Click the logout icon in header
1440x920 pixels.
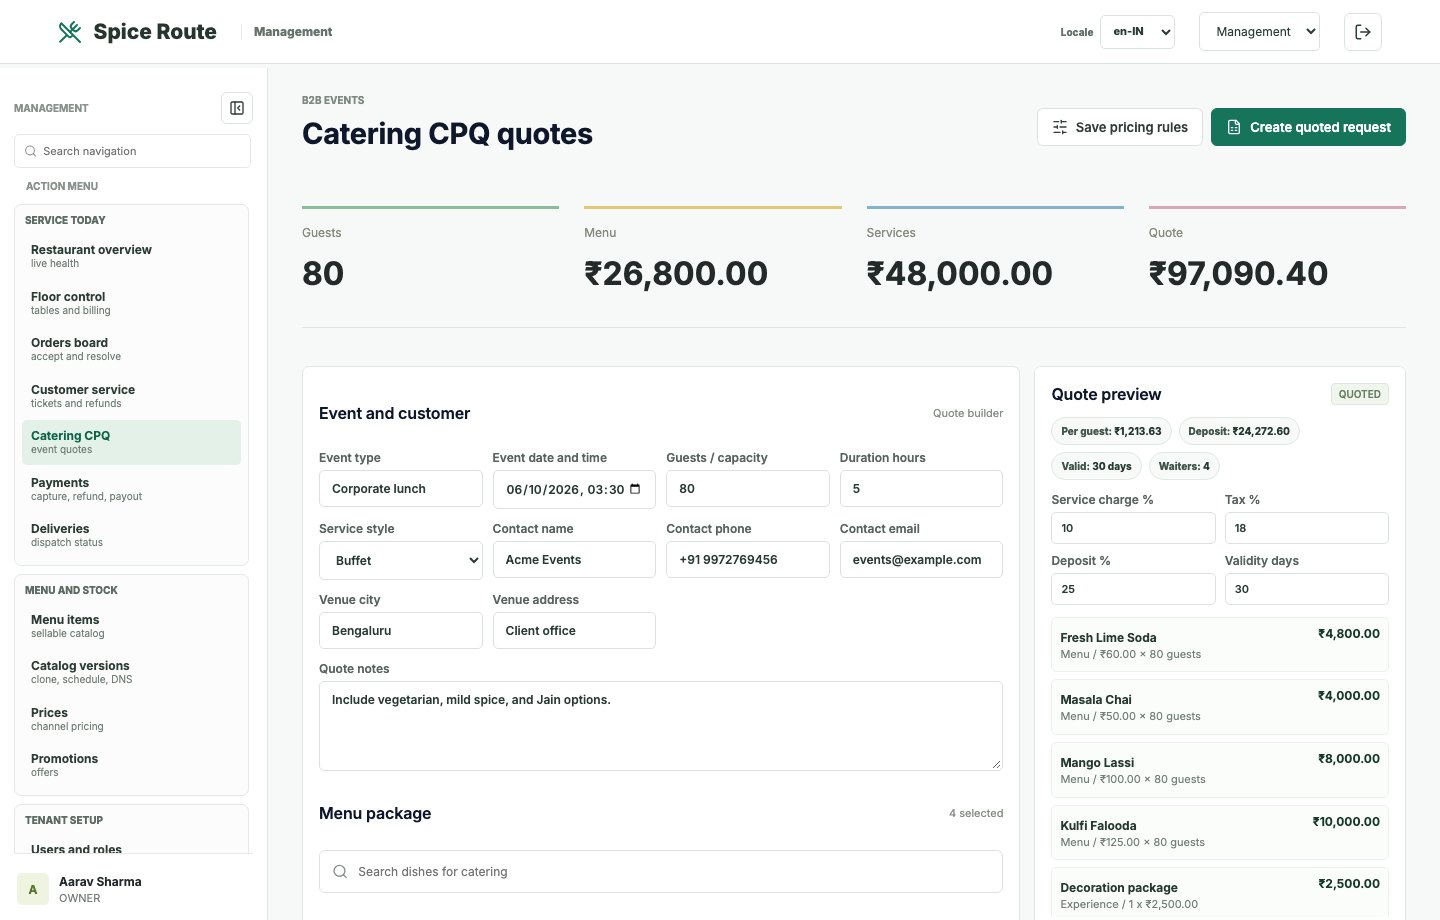[x=1363, y=32]
